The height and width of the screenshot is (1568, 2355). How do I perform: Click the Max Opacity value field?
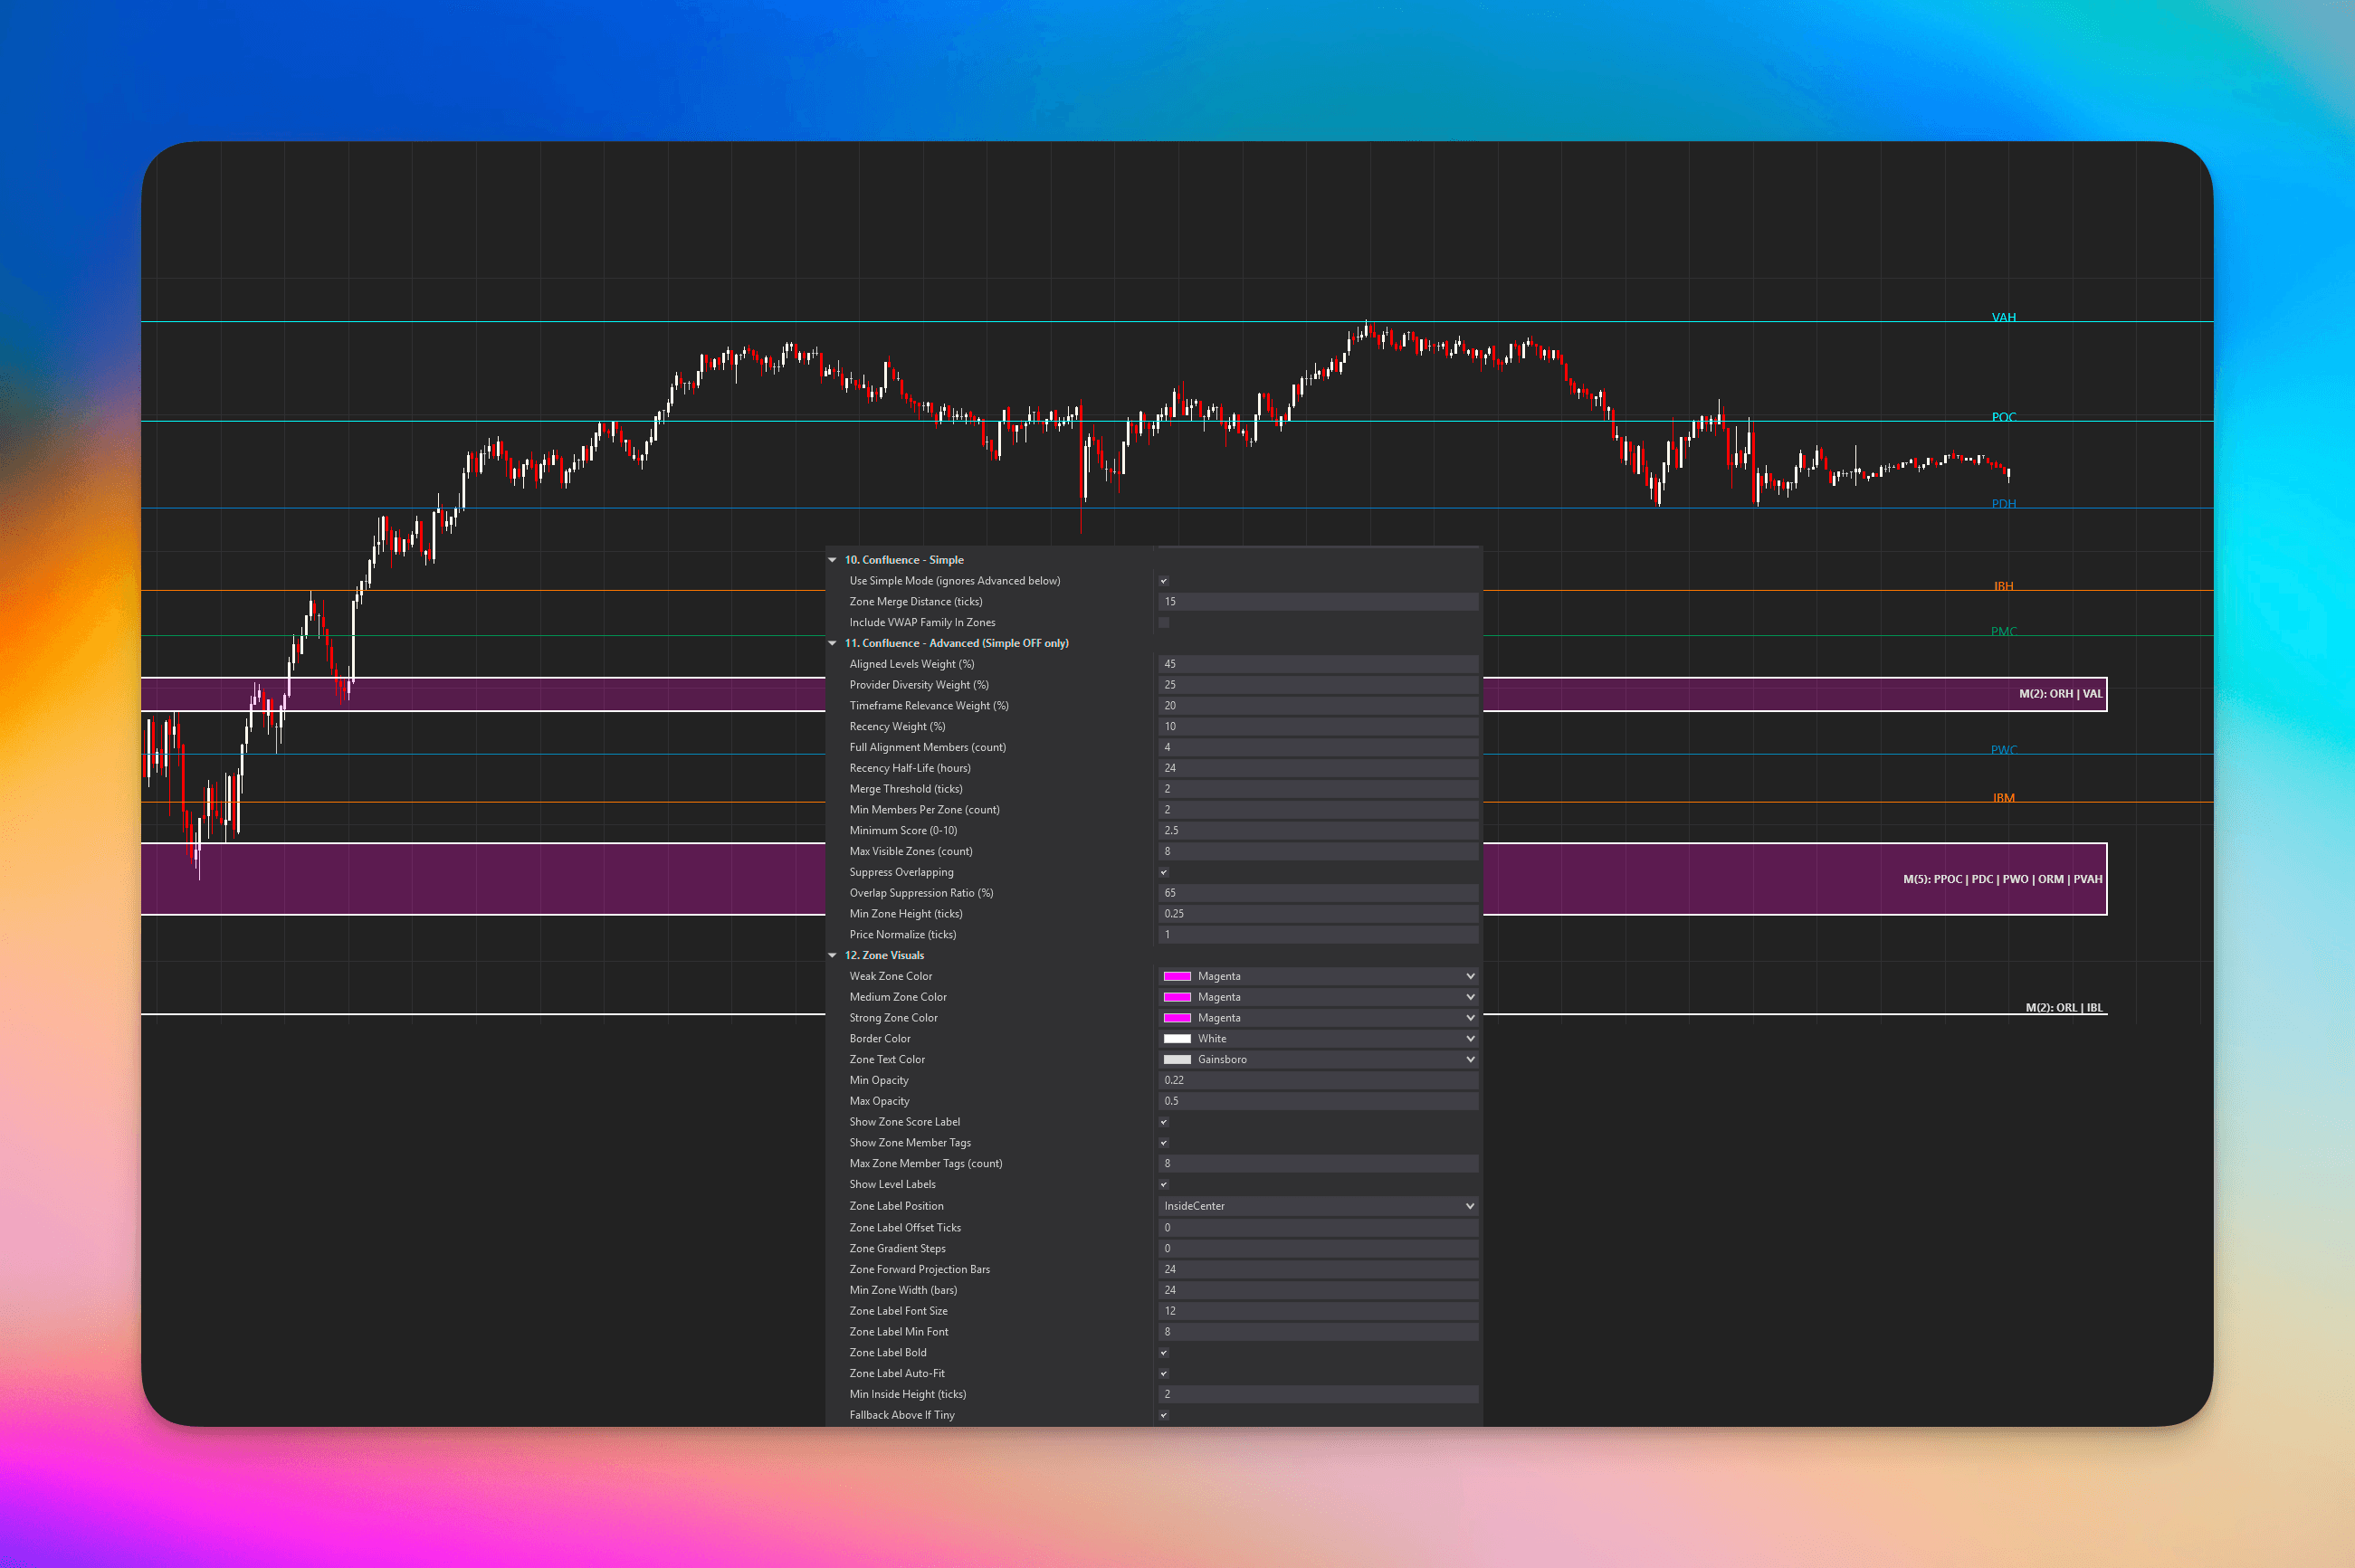[1318, 1100]
